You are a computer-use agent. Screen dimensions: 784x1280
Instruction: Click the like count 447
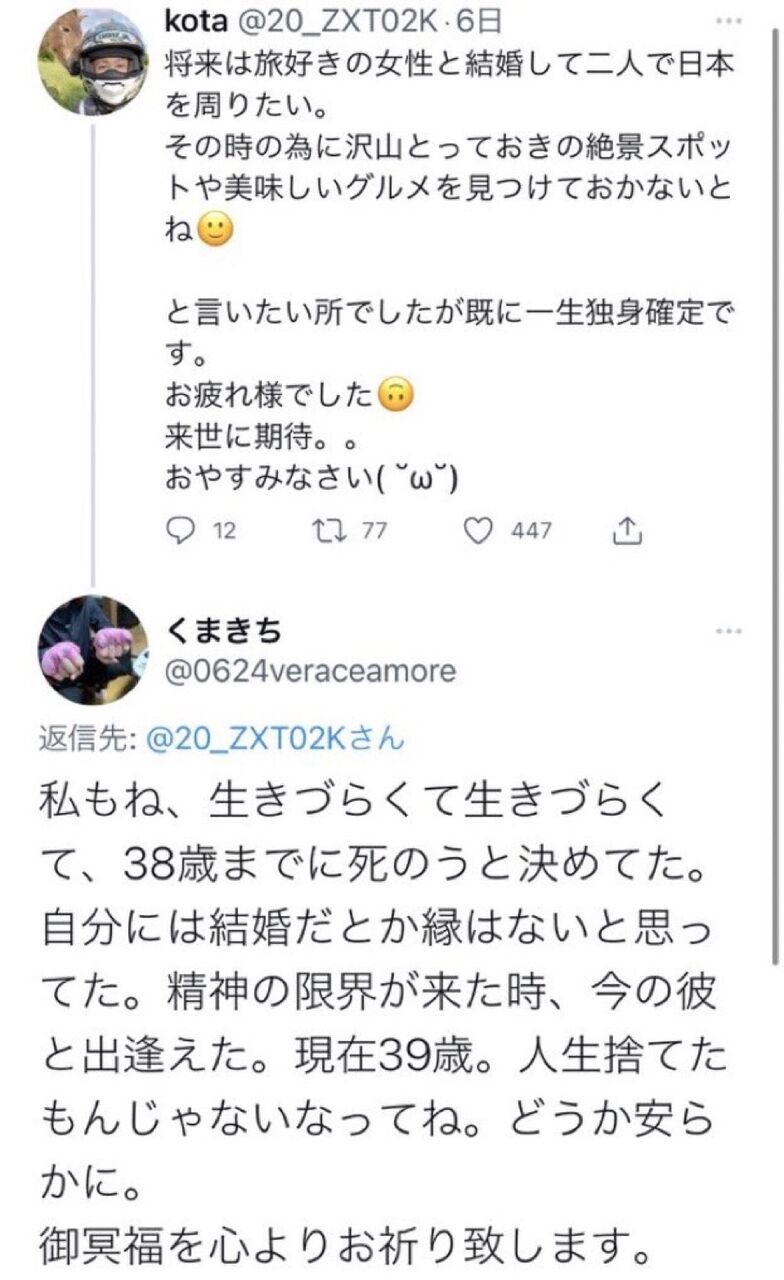click(531, 532)
